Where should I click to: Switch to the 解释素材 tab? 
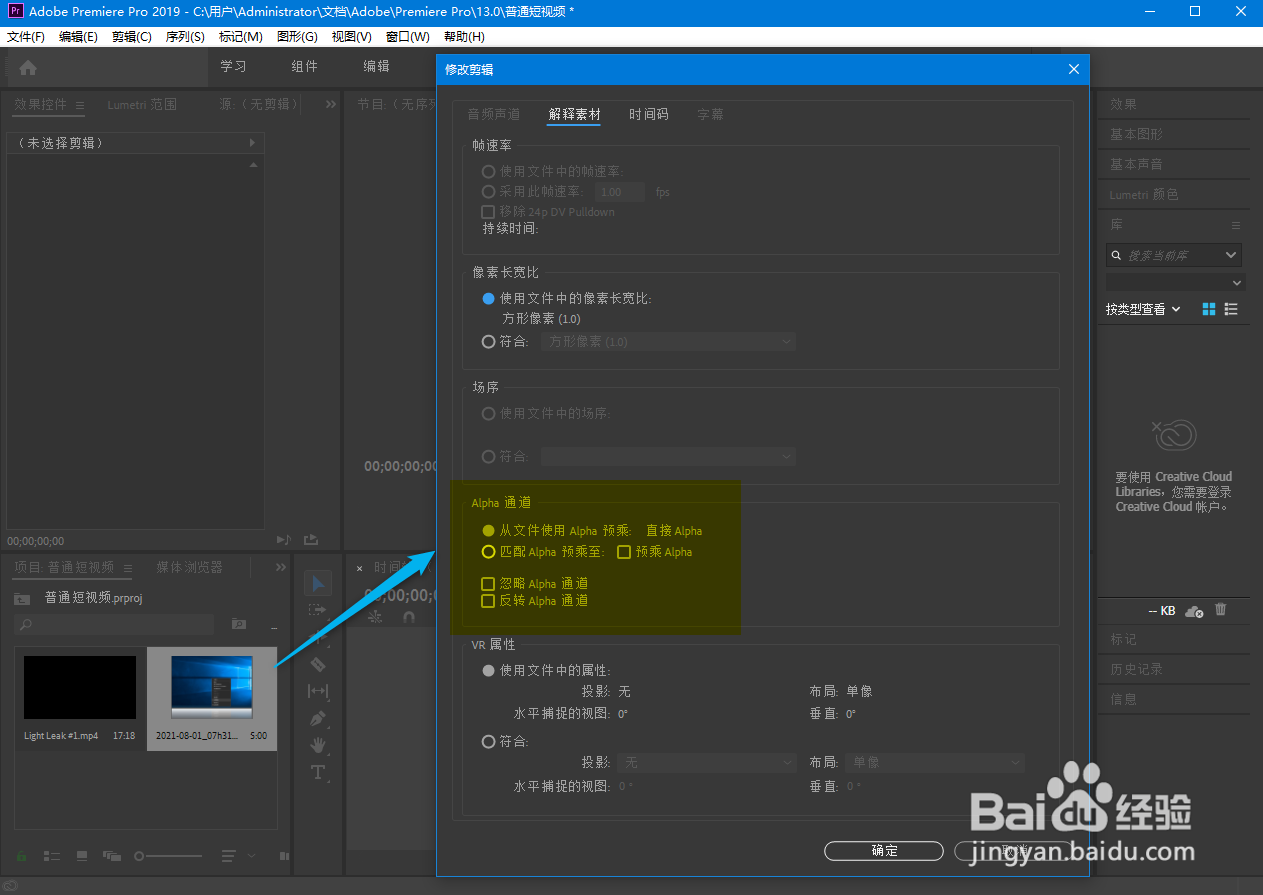click(x=575, y=114)
